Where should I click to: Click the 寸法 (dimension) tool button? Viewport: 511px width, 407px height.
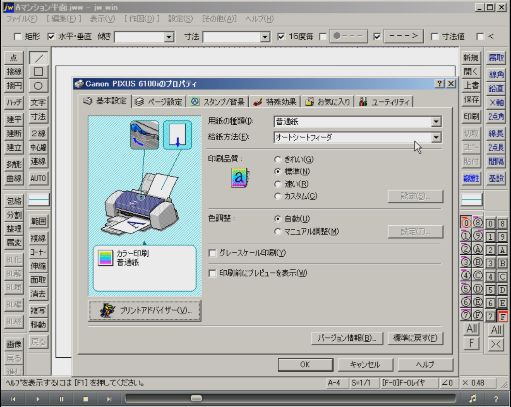point(38,117)
